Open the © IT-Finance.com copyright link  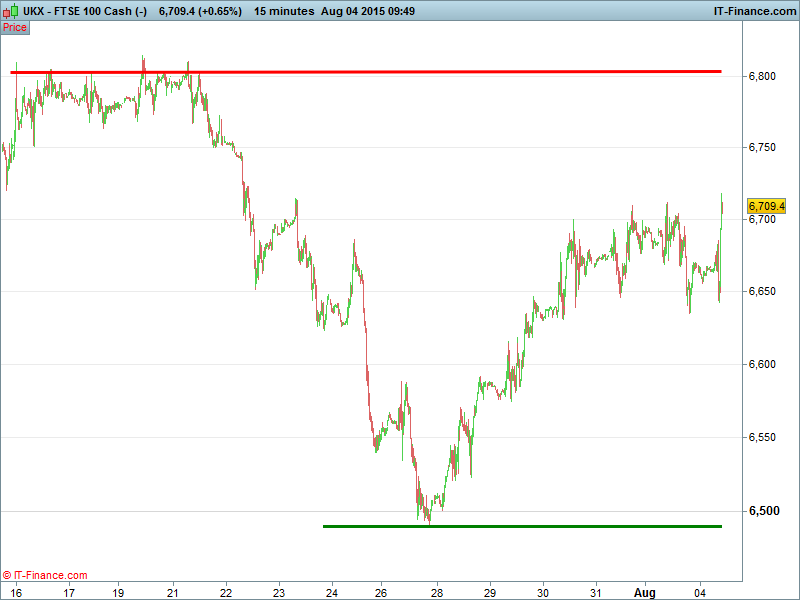pos(45,575)
